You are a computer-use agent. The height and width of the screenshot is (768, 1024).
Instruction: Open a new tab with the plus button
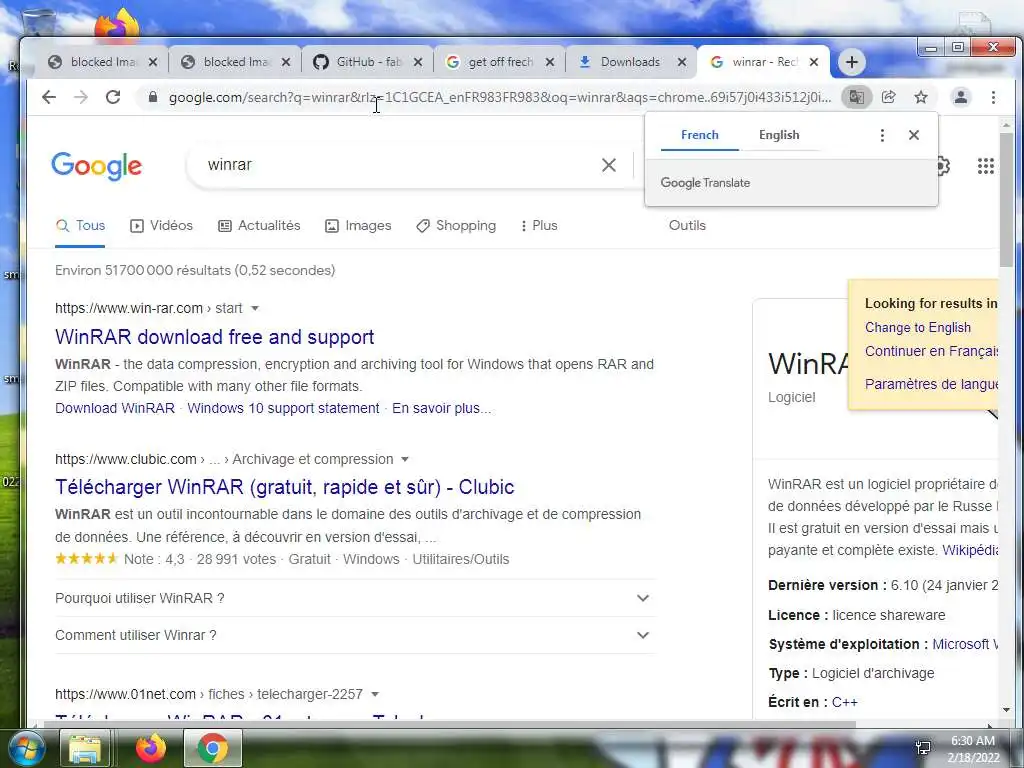pyautogui.click(x=852, y=62)
